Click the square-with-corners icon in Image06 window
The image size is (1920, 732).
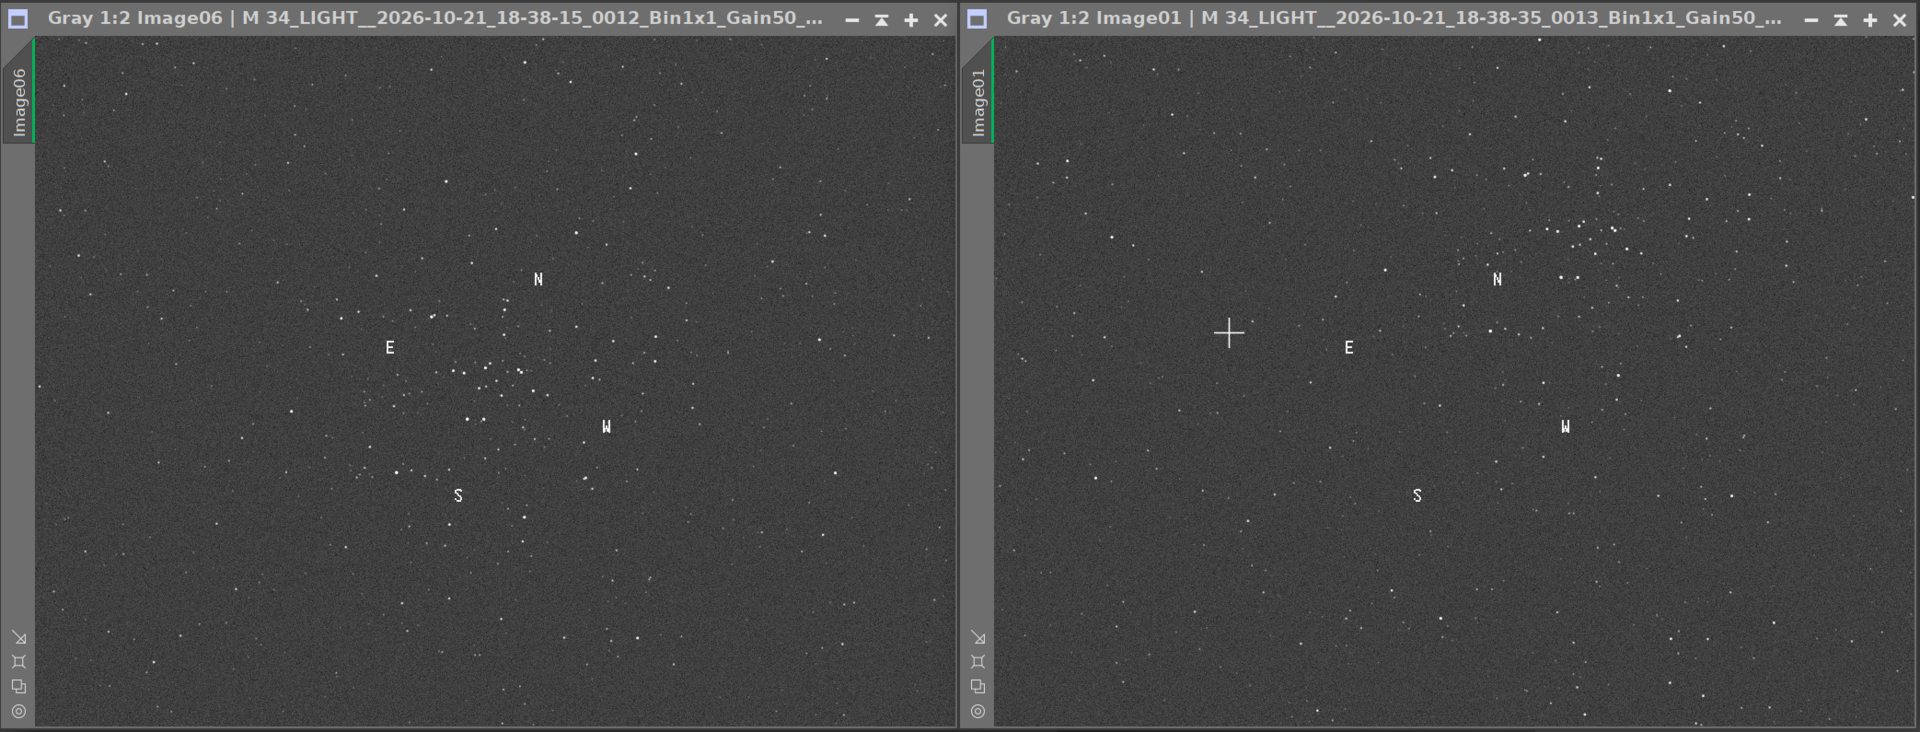(x=19, y=662)
